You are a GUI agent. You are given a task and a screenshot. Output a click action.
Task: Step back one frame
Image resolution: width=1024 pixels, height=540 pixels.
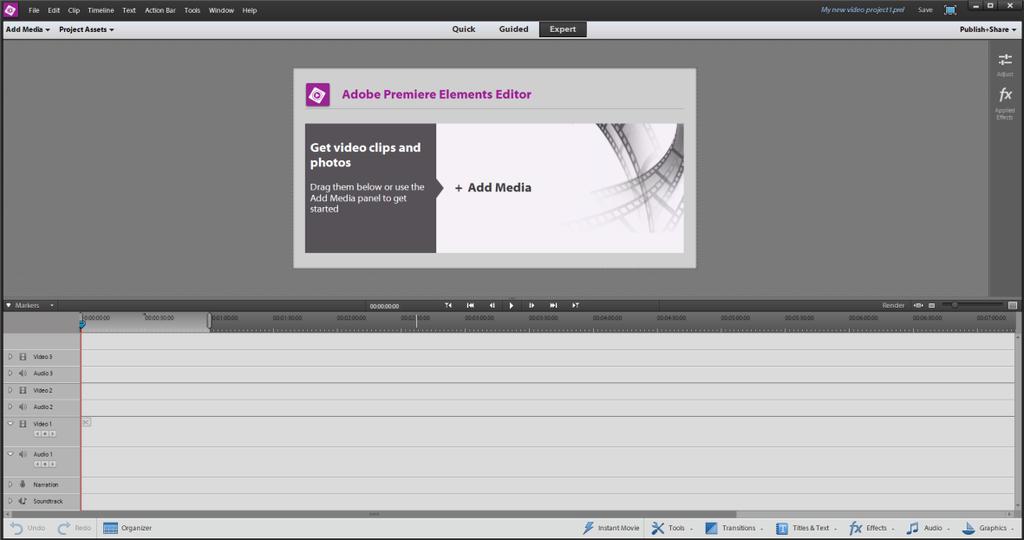(492, 305)
